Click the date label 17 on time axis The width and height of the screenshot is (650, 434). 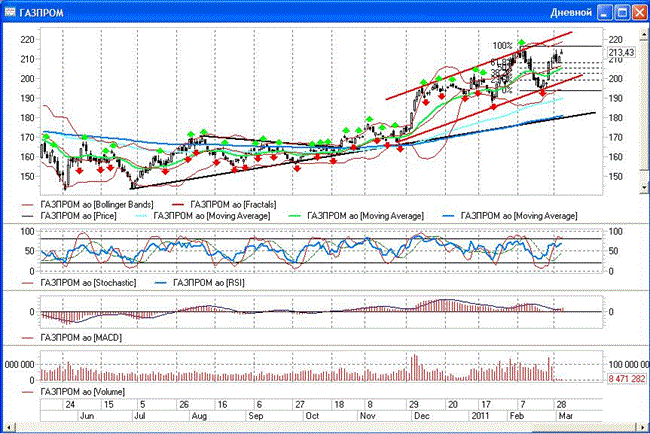(486, 404)
